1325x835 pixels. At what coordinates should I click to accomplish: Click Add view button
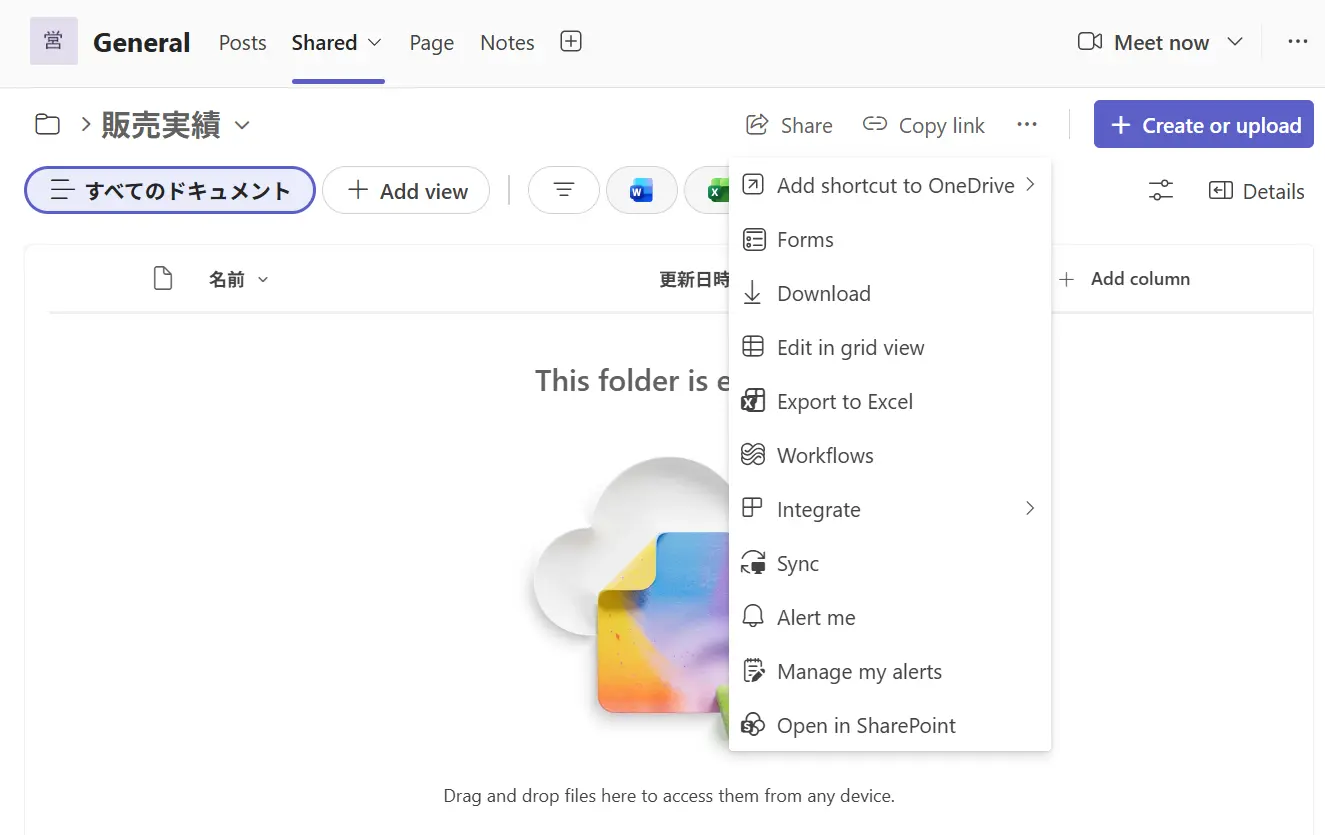(x=406, y=190)
